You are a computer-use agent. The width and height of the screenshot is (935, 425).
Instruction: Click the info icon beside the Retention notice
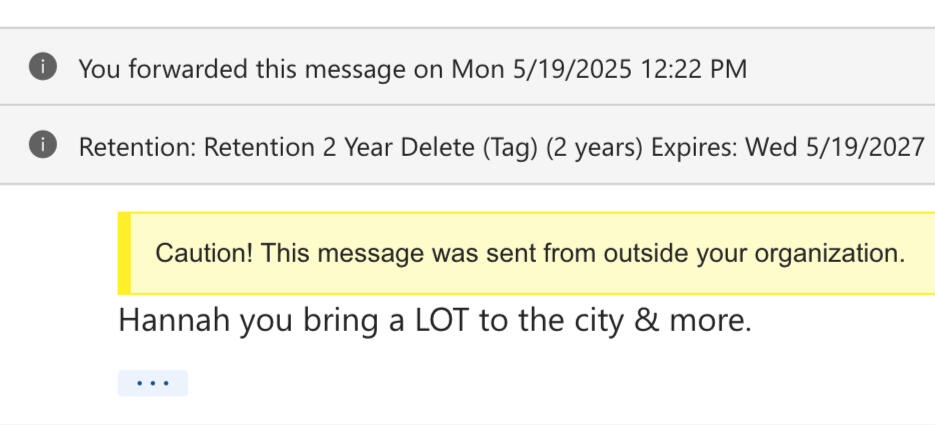click(x=42, y=147)
